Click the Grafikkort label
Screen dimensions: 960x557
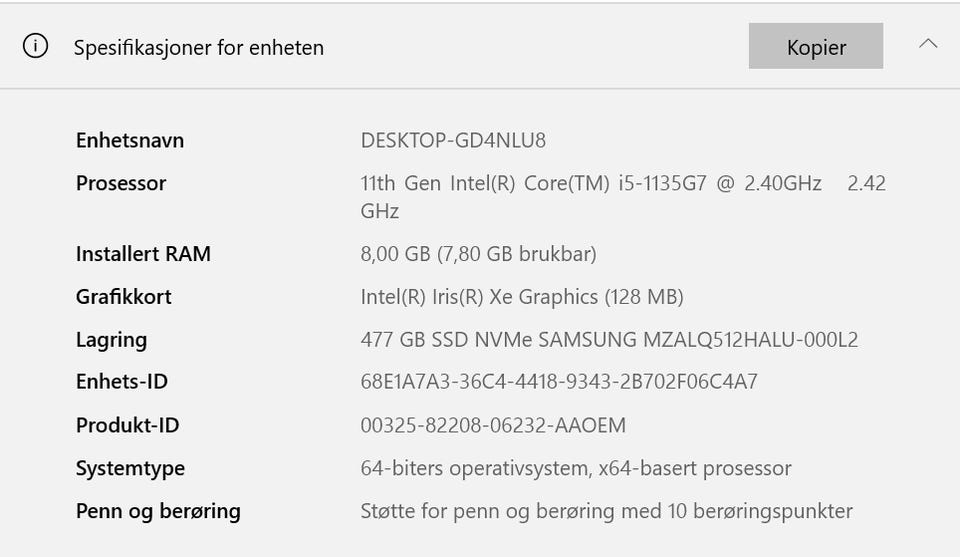click(x=123, y=297)
